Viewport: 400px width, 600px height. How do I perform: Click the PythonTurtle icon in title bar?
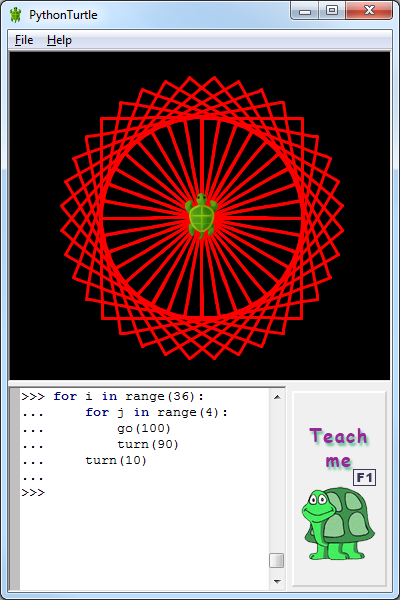(x=16, y=15)
